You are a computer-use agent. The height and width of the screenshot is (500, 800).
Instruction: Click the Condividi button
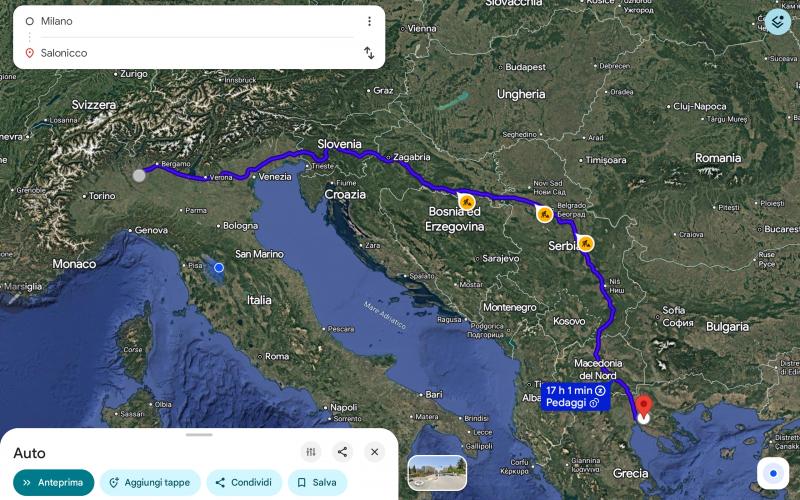(244, 483)
